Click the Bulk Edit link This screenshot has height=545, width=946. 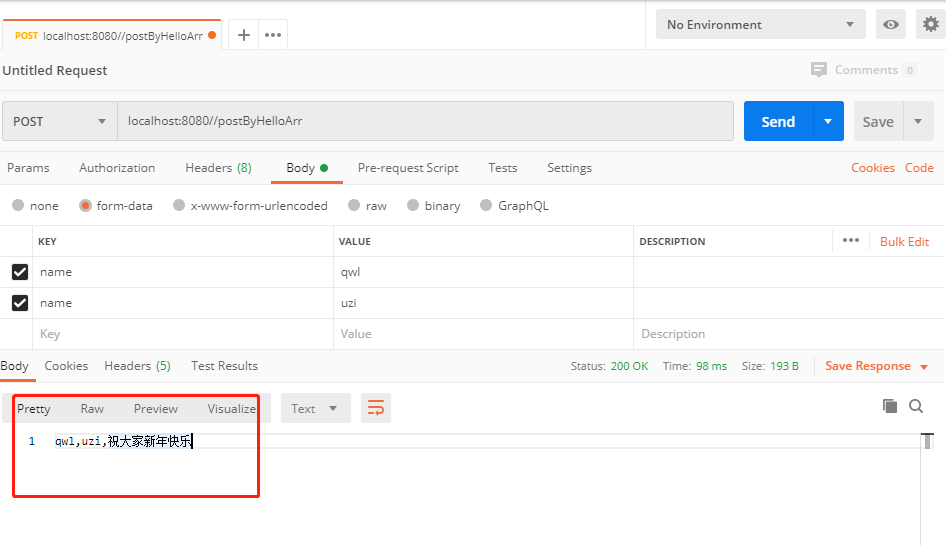pos(904,241)
